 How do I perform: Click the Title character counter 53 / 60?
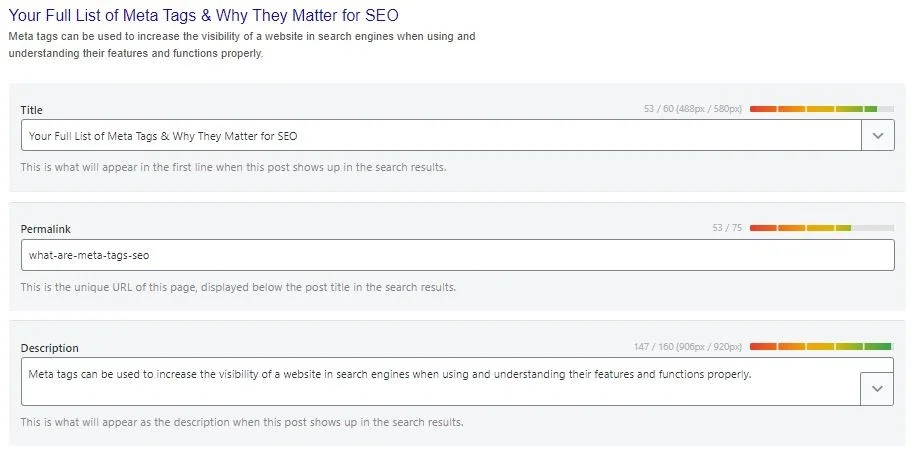(x=693, y=109)
